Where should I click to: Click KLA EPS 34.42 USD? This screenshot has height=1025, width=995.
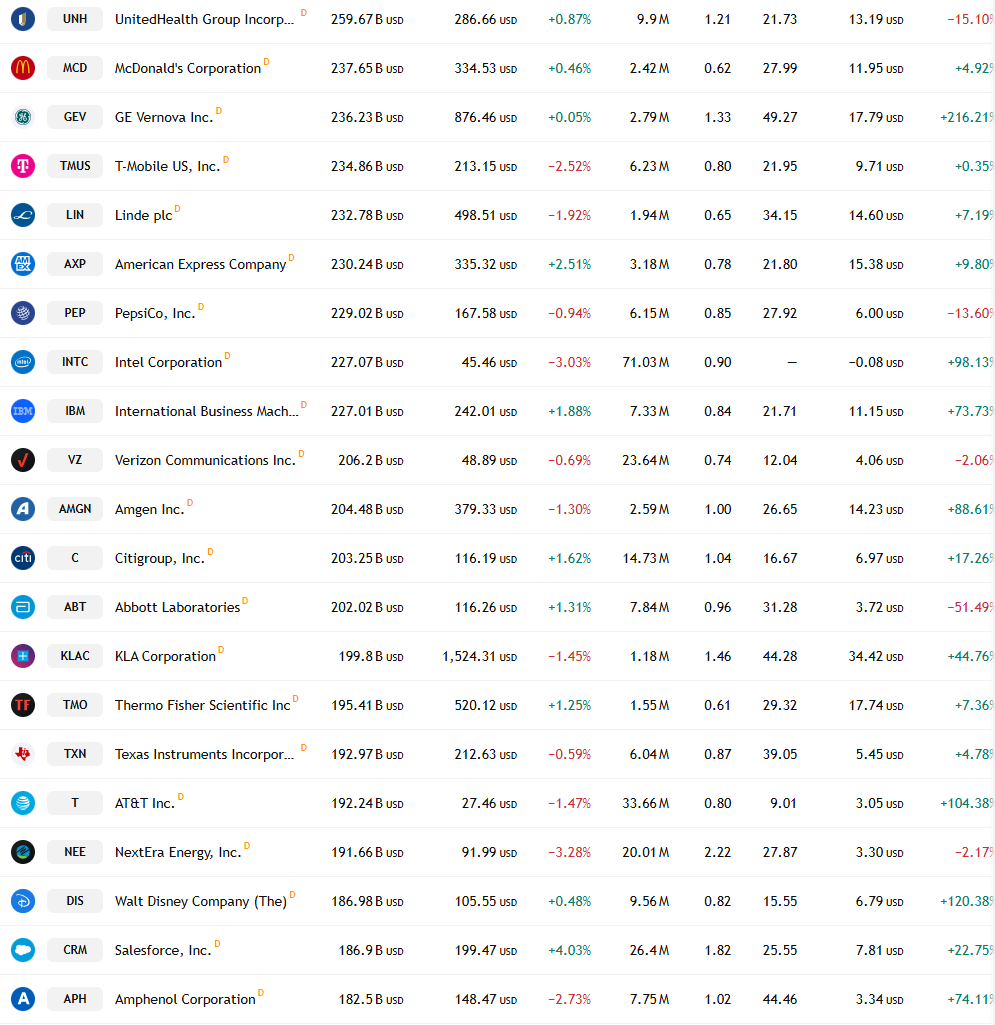coord(876,656)
